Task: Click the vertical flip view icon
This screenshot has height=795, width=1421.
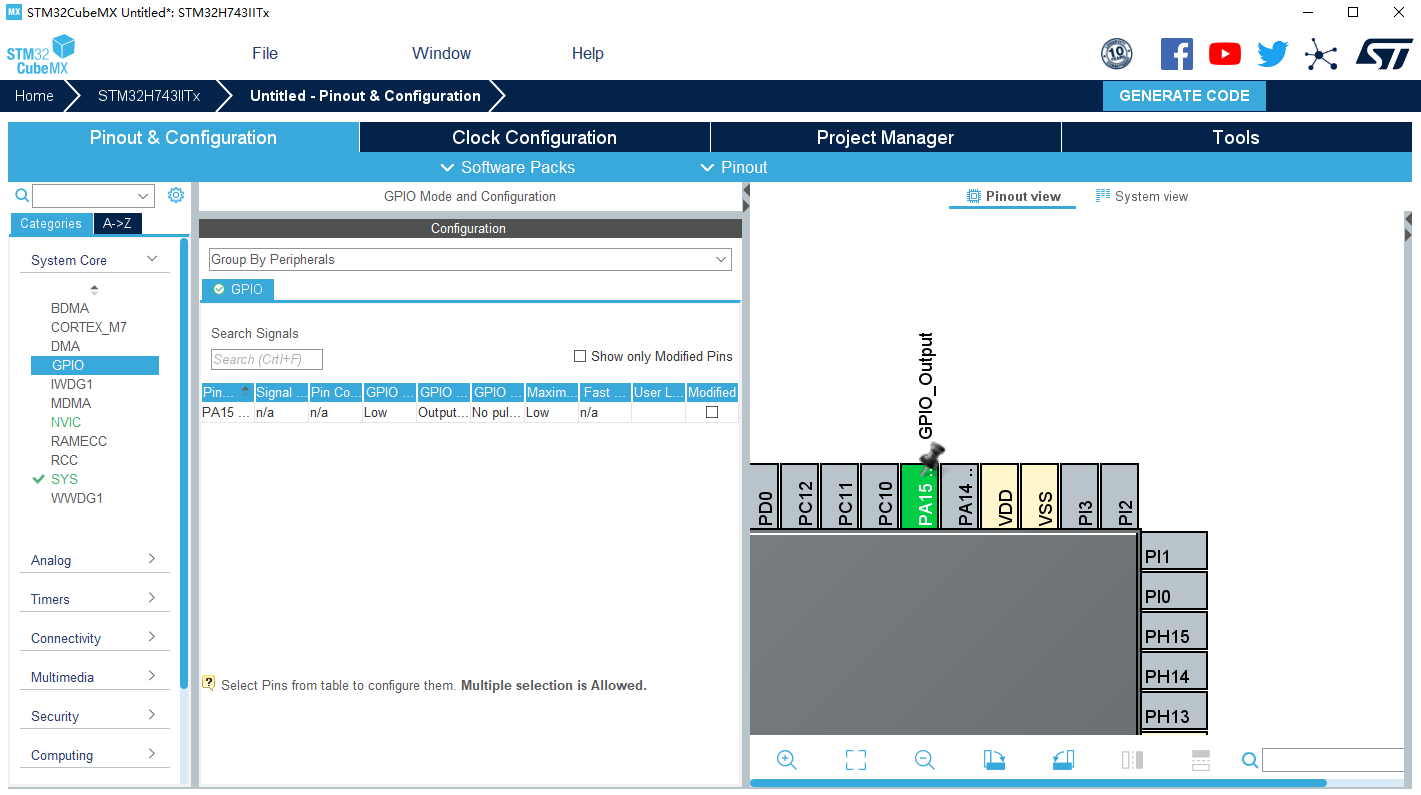Action: tap(1132, 760)
